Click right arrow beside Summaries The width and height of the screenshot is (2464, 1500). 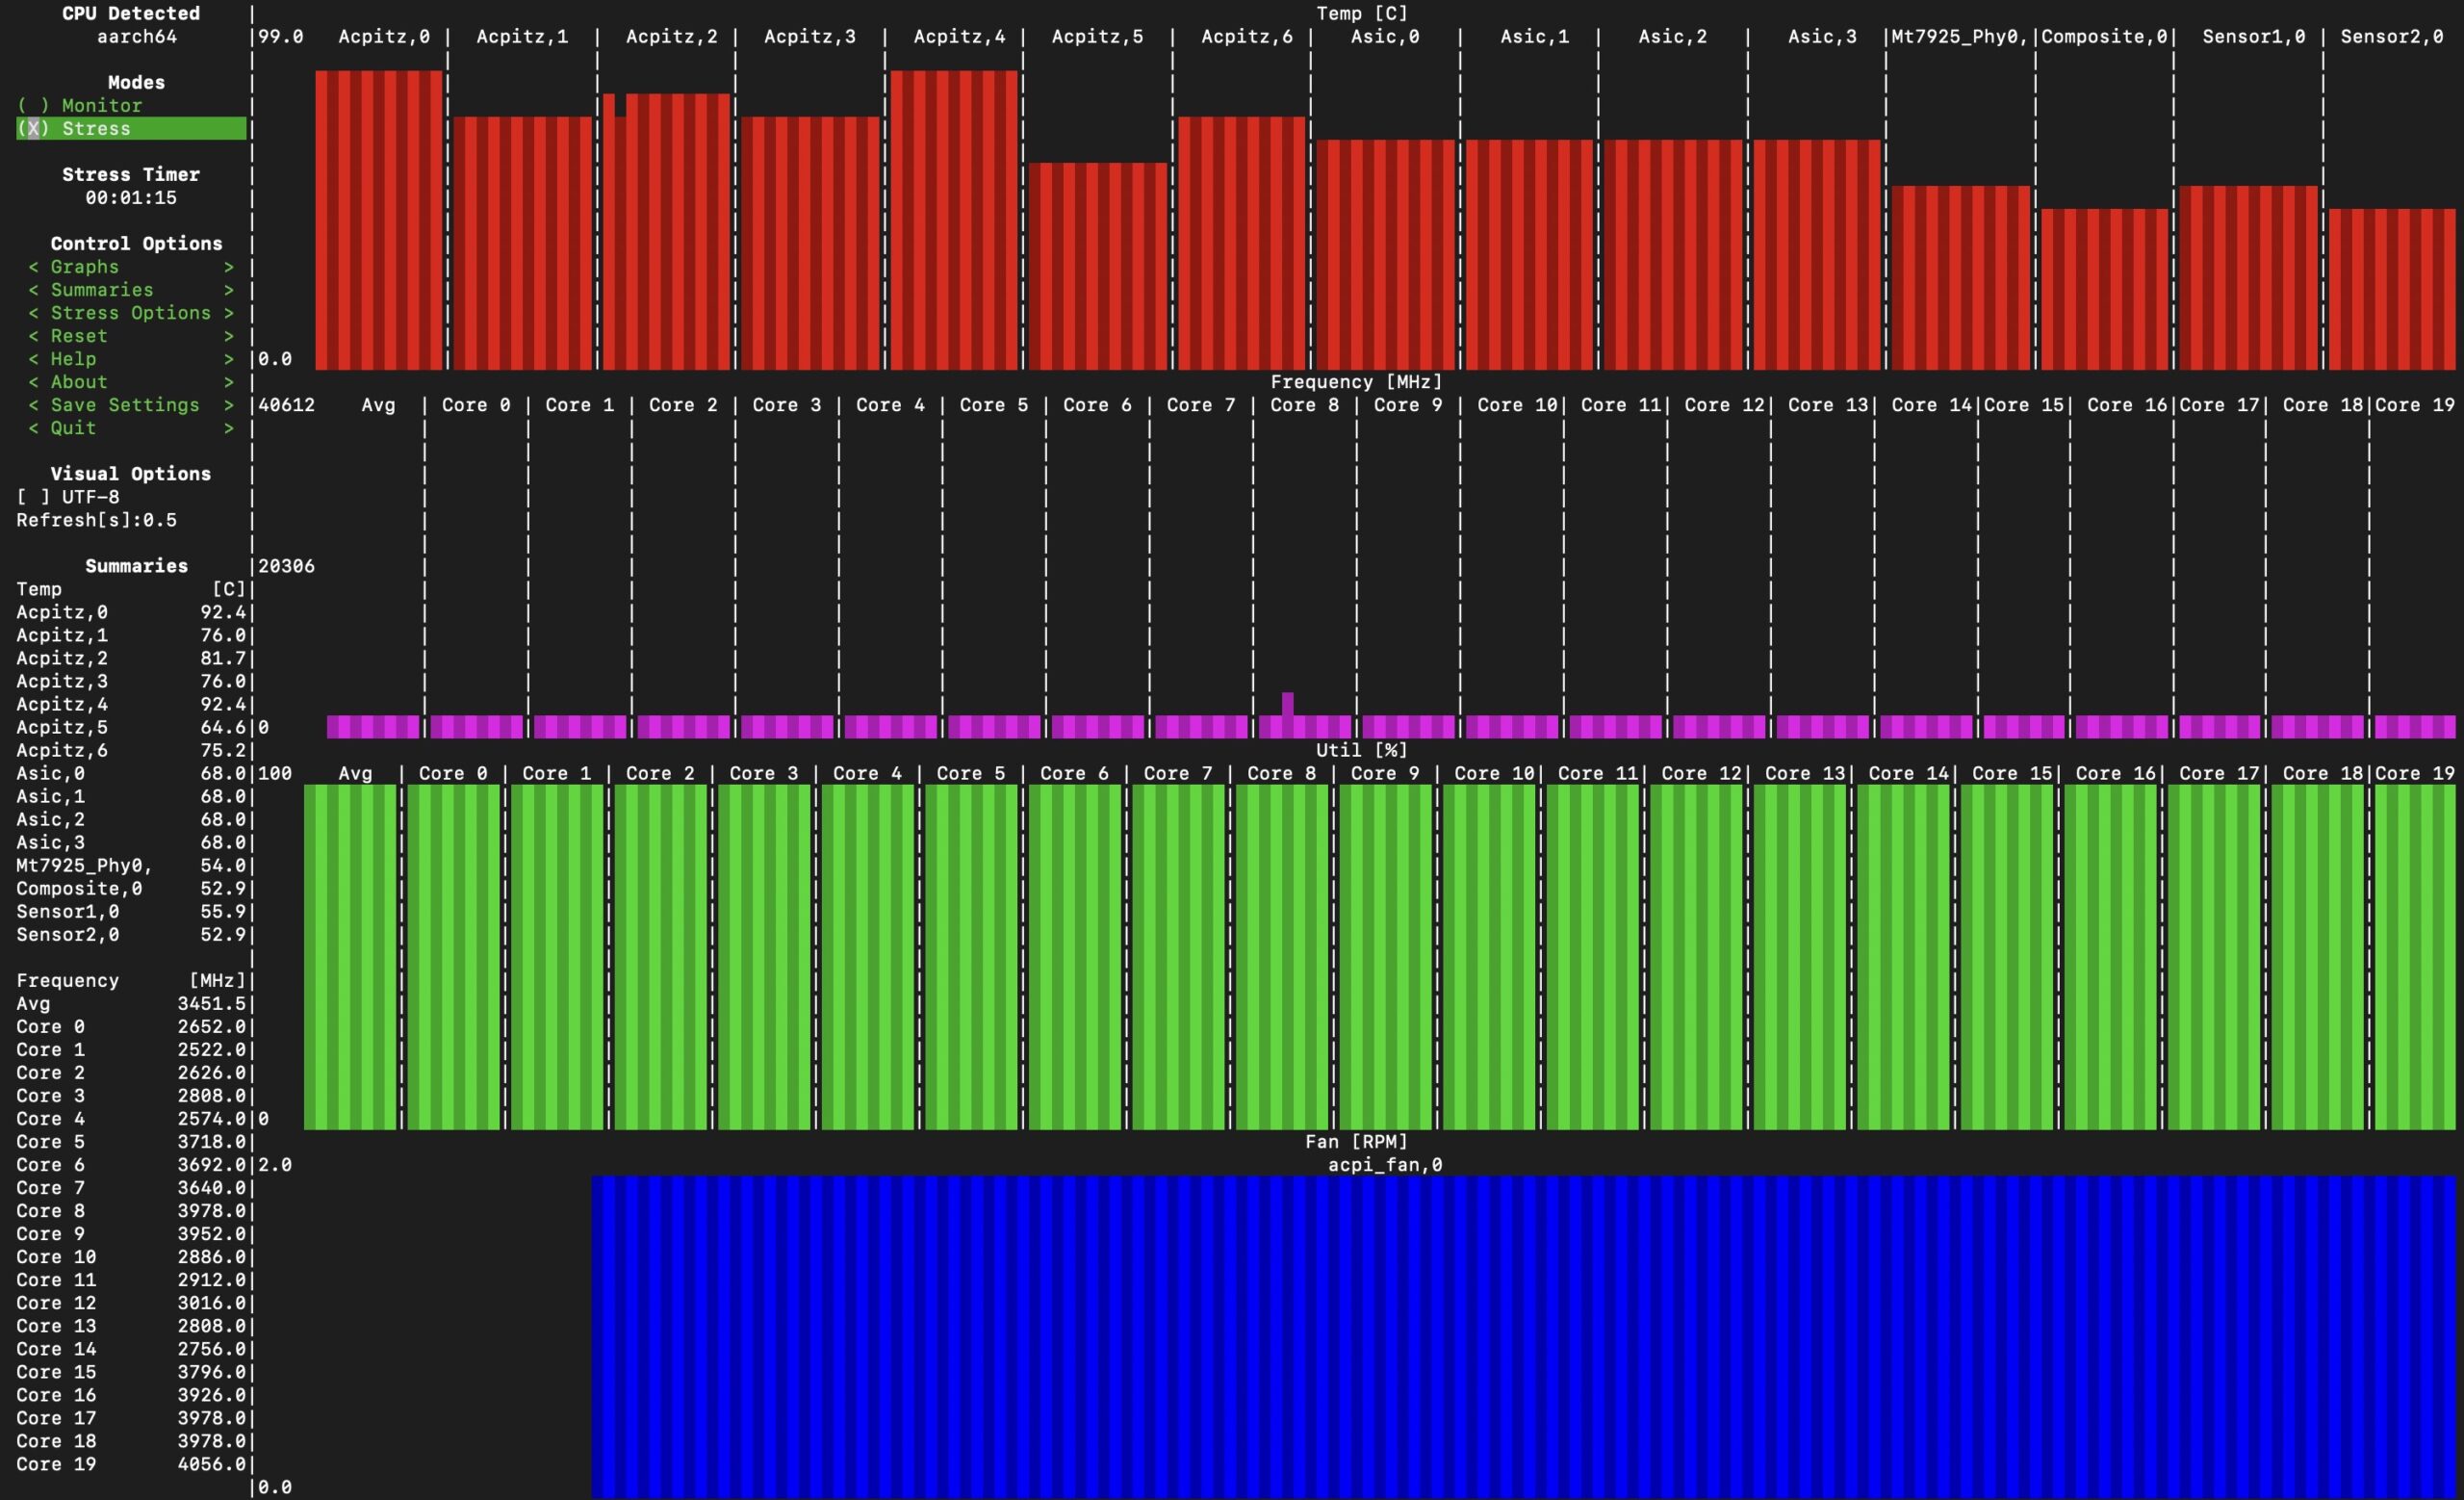[x=228, y=290]
